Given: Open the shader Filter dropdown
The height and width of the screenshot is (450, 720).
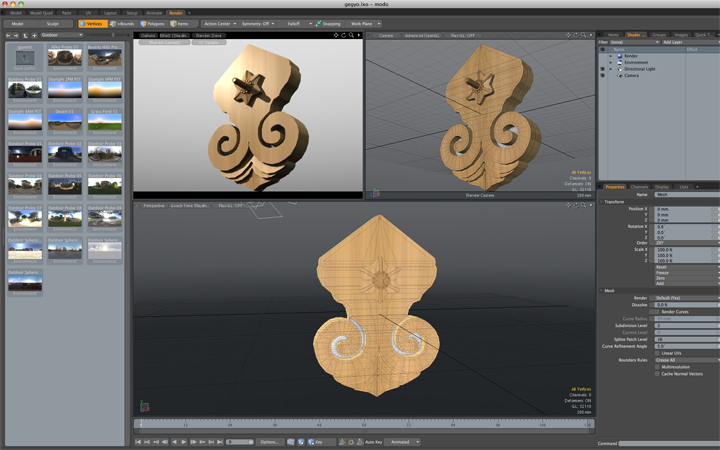Looking at the screenshot, I should pos(635,42).
